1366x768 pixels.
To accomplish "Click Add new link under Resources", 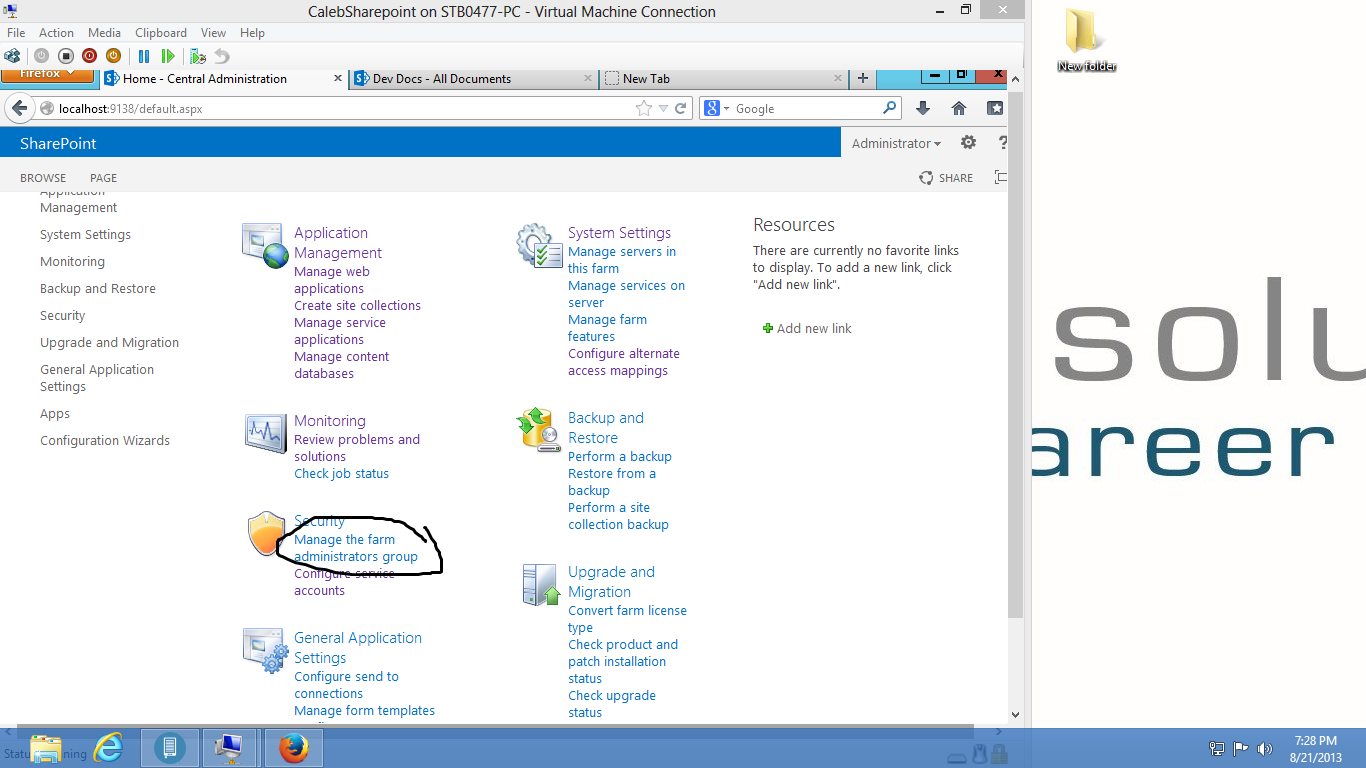I will [807, 328].
